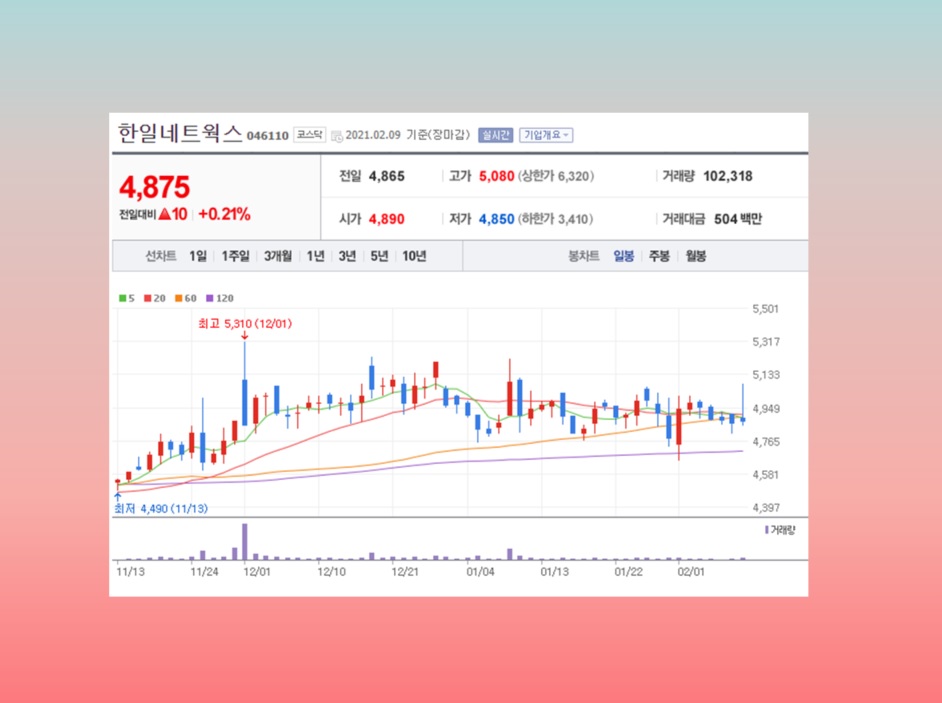
Task: Click the 저가 value 4,850
Action: coord(496,219)
